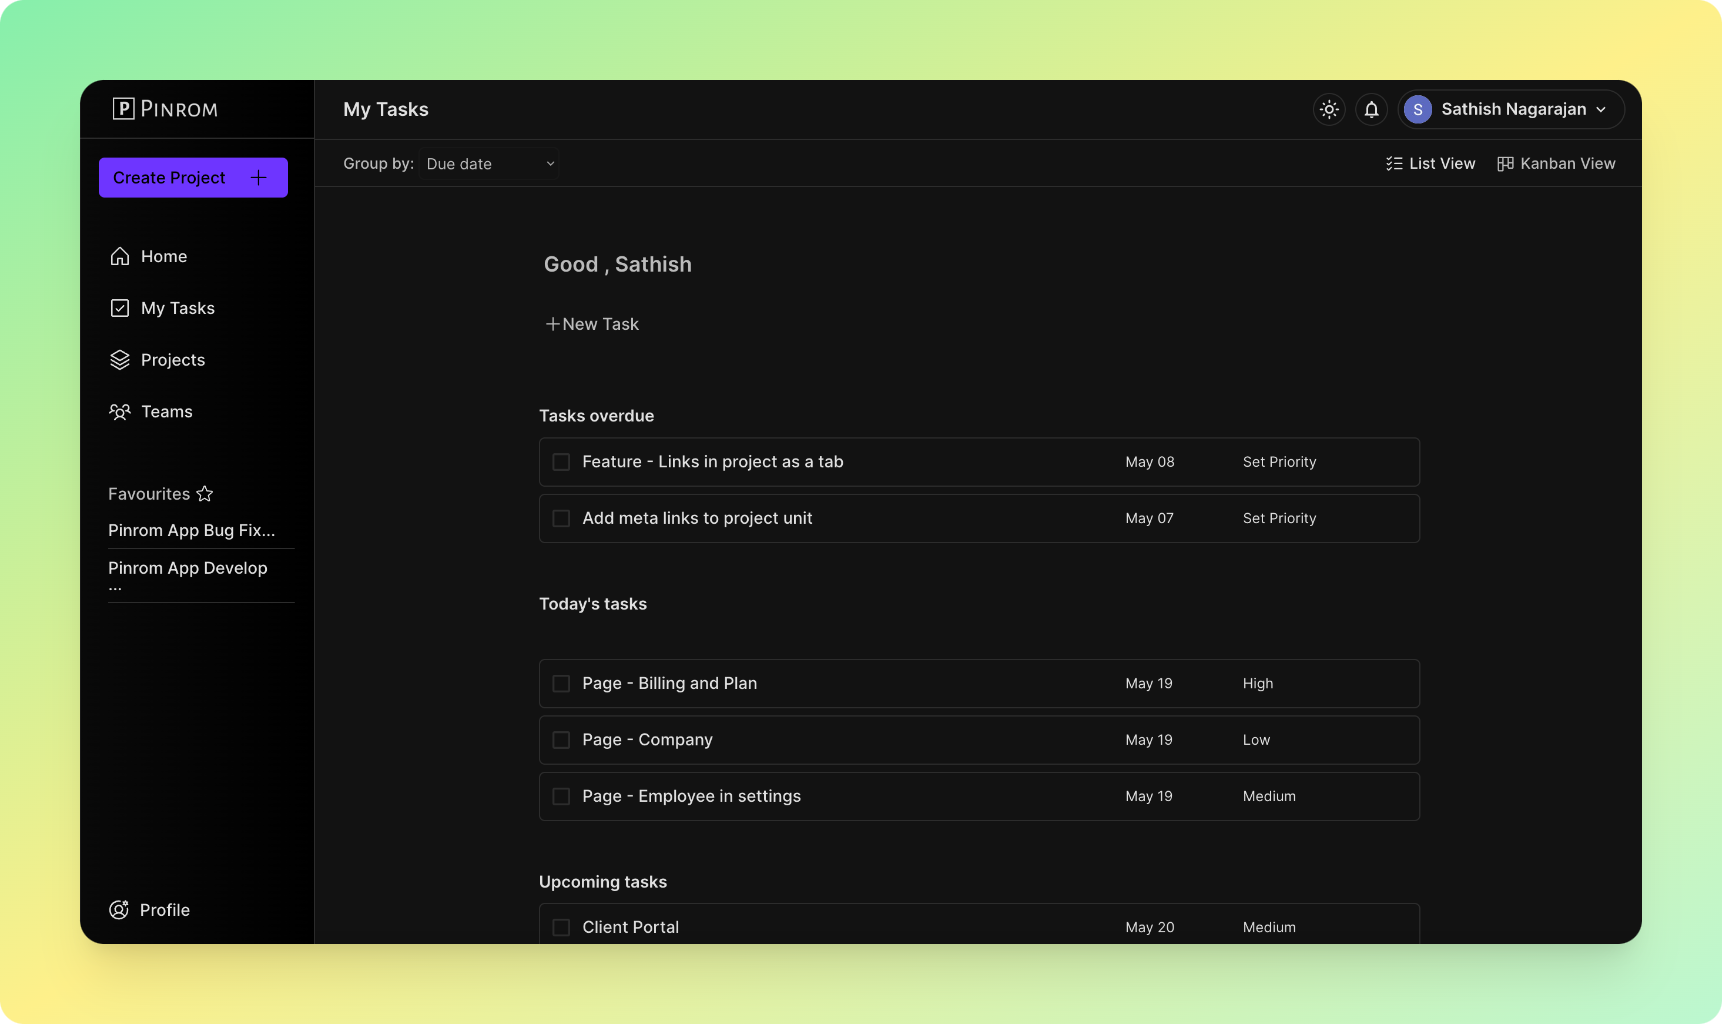The width and height of the screenshot is (1722, 1024).
Task: Open Pinrom App Bug Fix favourite
Action: (x=192, y=530)
